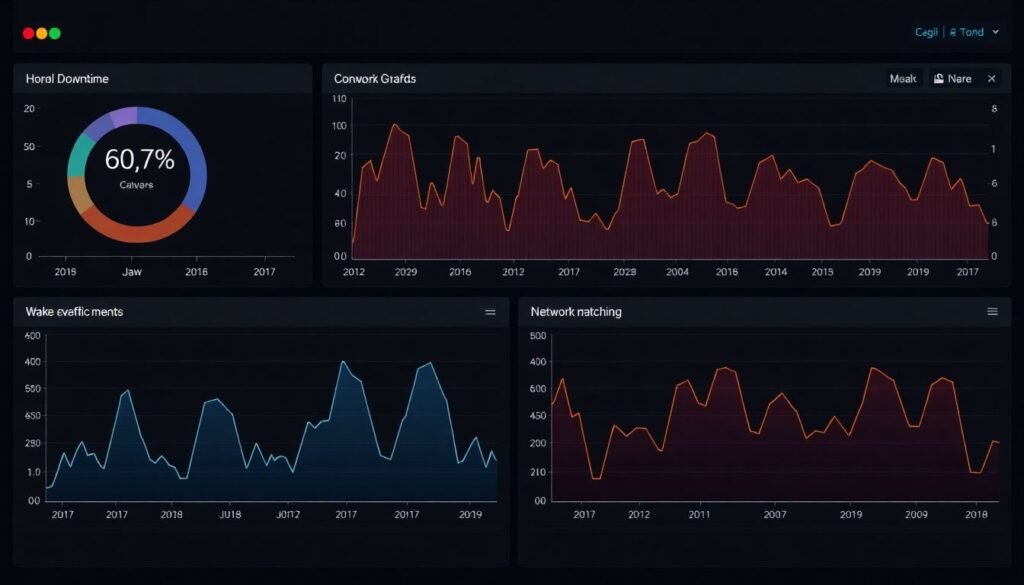1024x585 pixels.
Task: Click the yellow minimize window dot
Action: tap(41, 33)
